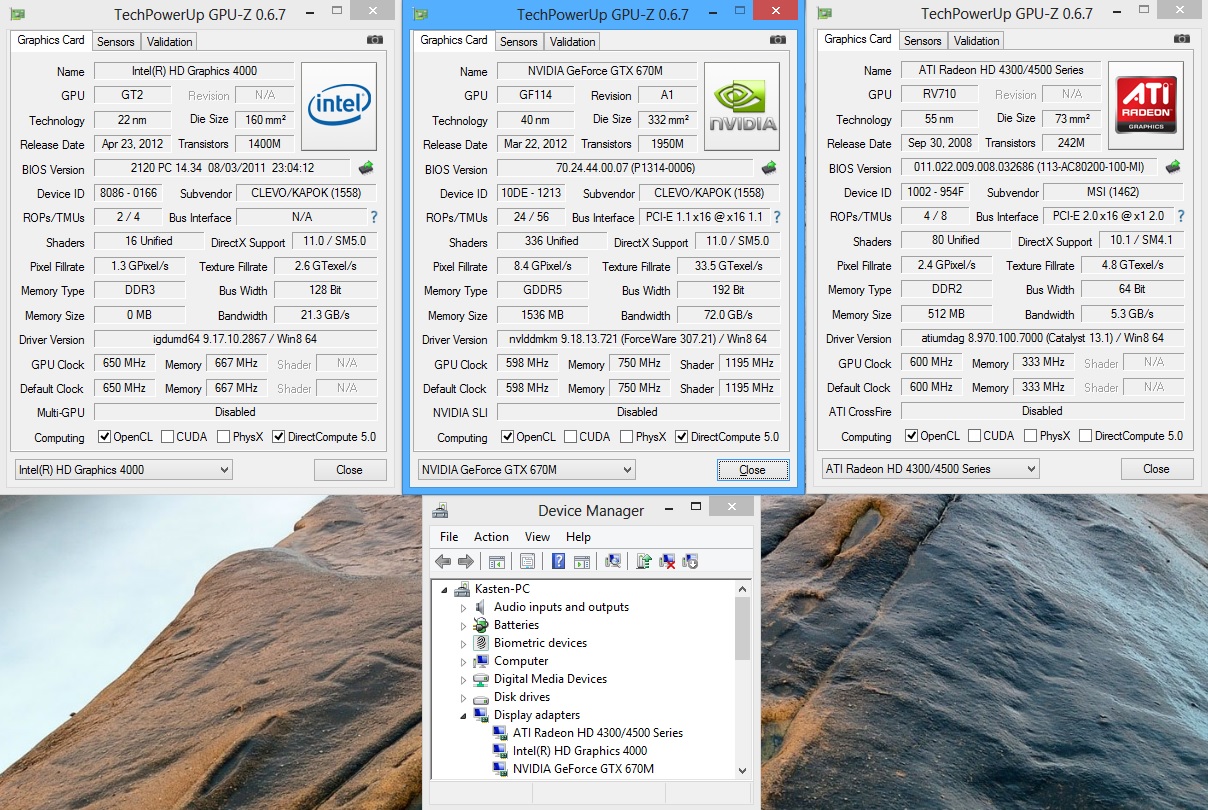Click Forward arrow in Device Manager toolbar
The image size is (1208, 810).
coord(465,562)
